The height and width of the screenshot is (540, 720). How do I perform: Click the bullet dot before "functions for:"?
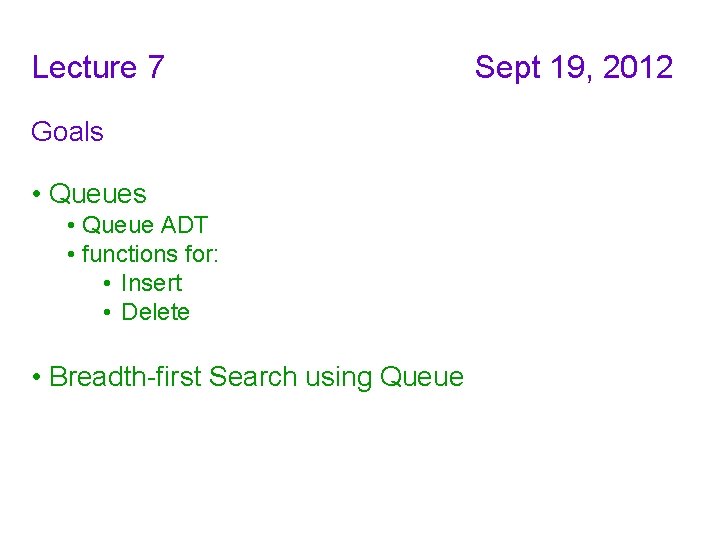[71, 254]
